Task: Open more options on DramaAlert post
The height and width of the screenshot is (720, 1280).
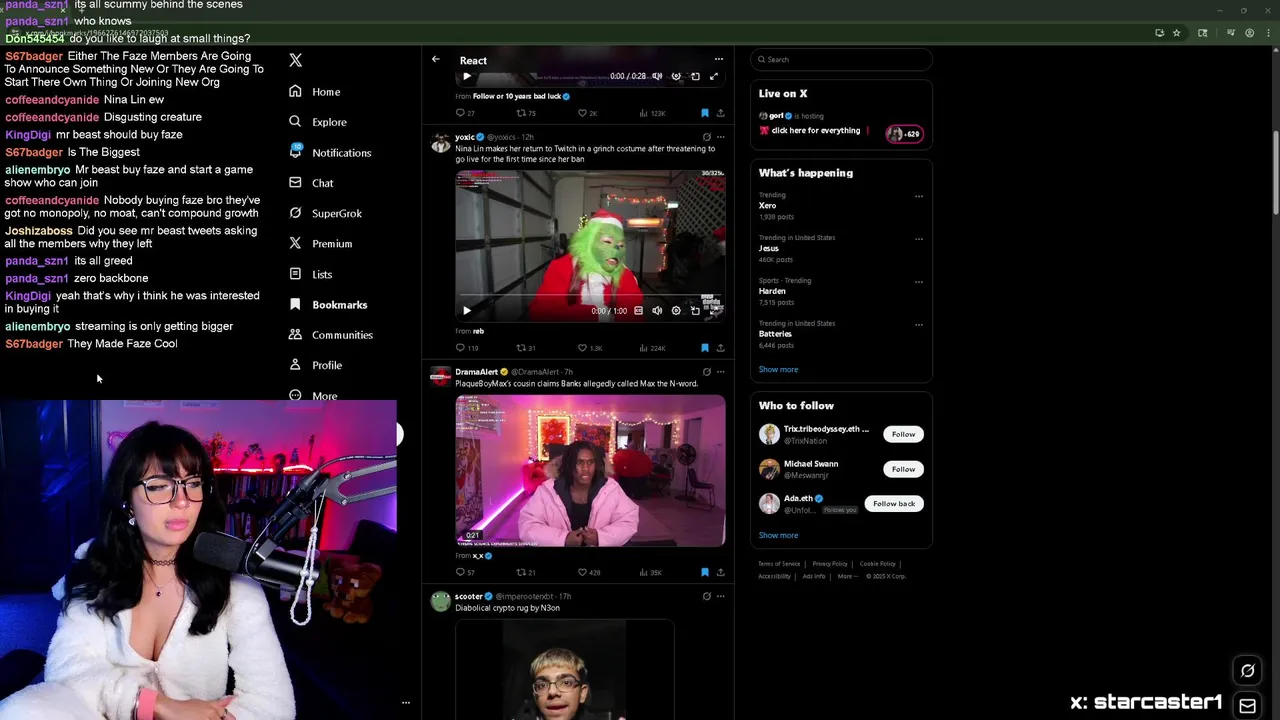Action: click(720, 372)
